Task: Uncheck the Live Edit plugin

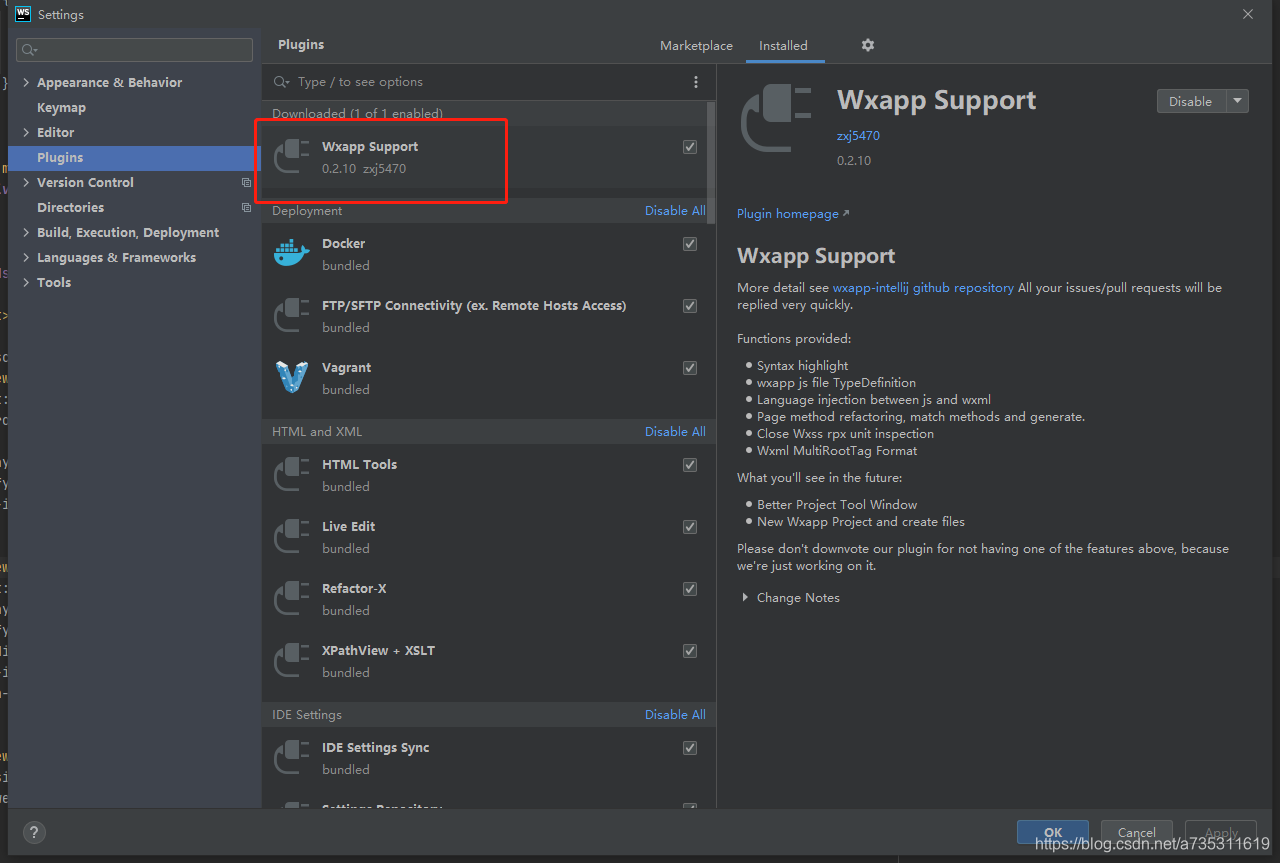Action: coord(690,527)
